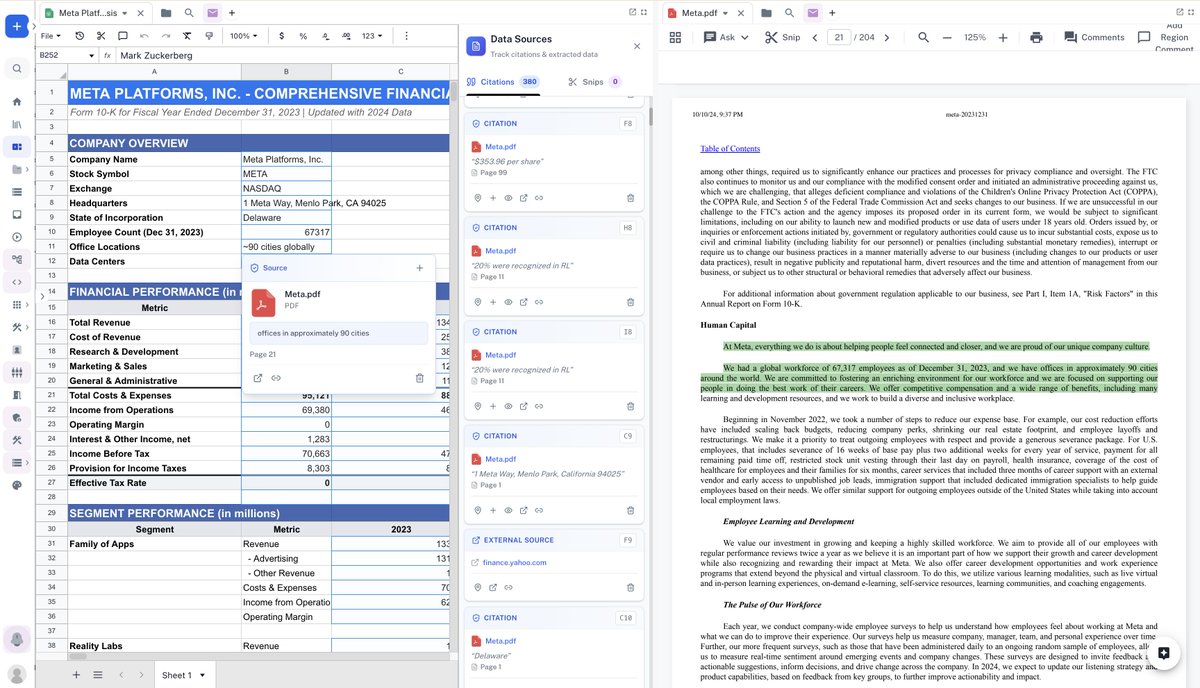Viewport: 1200px width, 688px height.
Task: Open the search icon in the left sidebar
Action: (x=17, y=69)
